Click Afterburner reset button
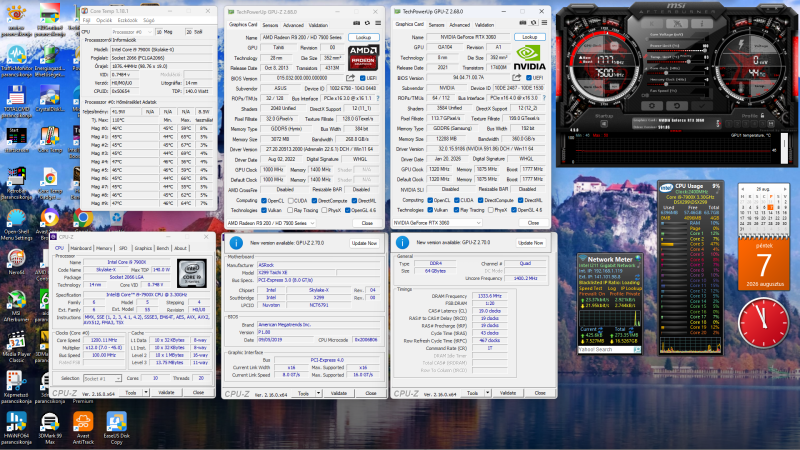 677,106
